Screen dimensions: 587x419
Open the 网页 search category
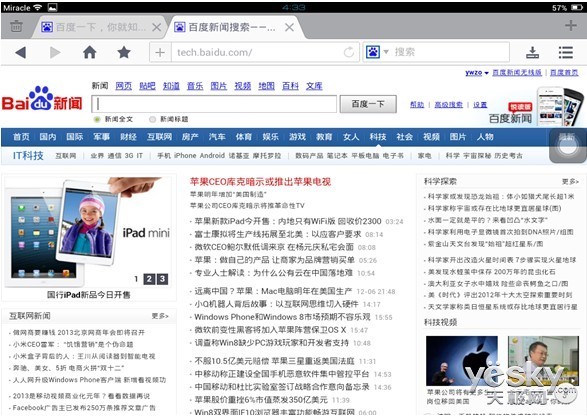[x=124, y=86]
